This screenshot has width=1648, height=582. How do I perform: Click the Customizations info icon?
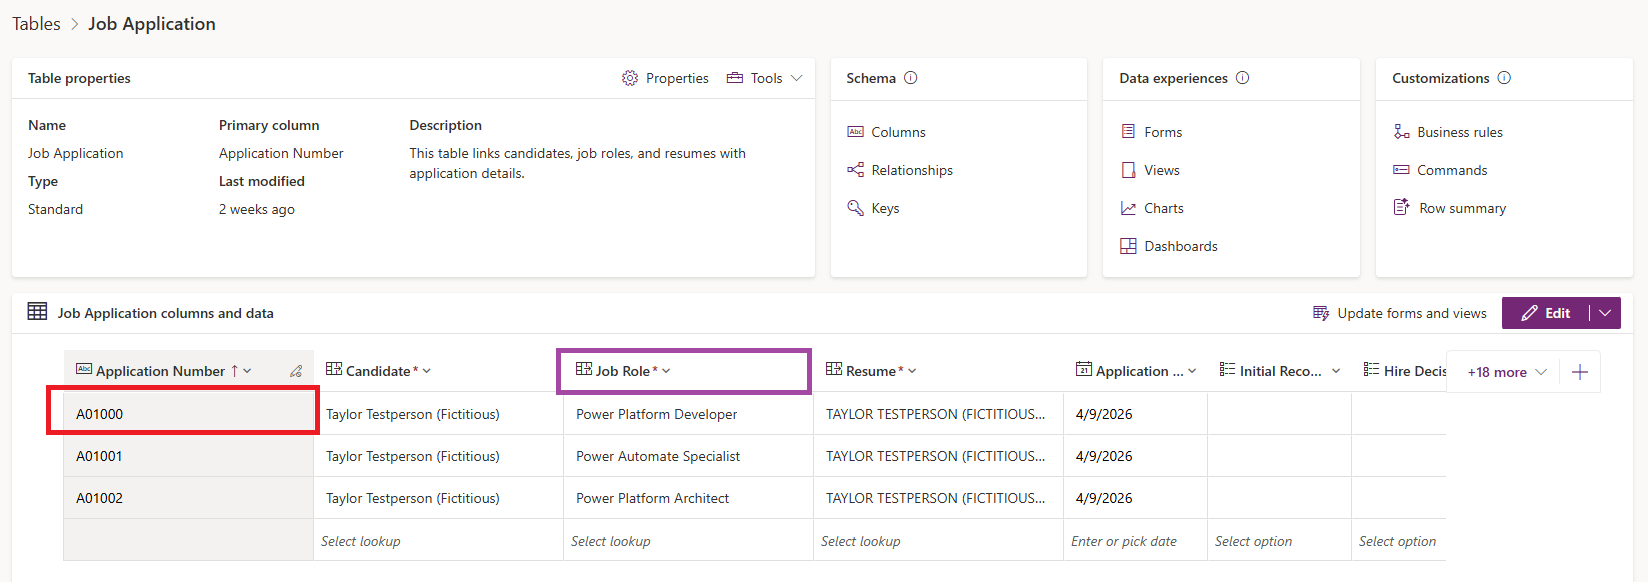click(x=1504, y=78)
